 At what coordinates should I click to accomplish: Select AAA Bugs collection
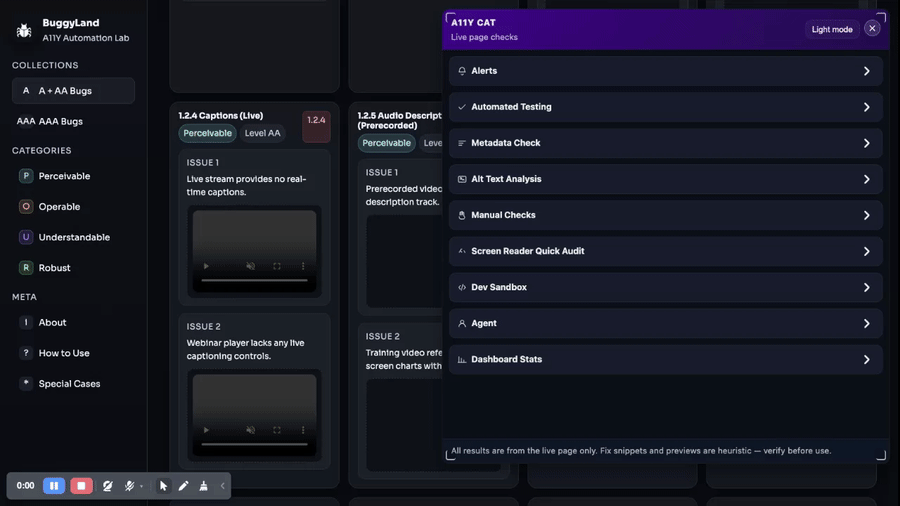click(60, 121)
